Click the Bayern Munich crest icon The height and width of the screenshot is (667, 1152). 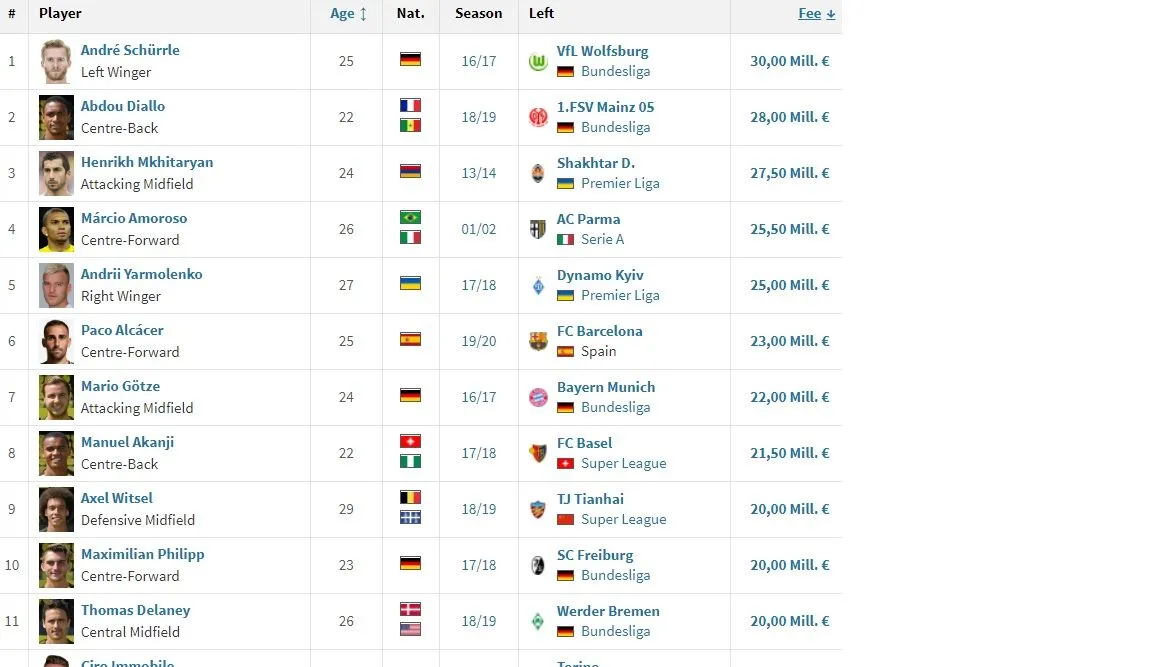coord(538,397)
